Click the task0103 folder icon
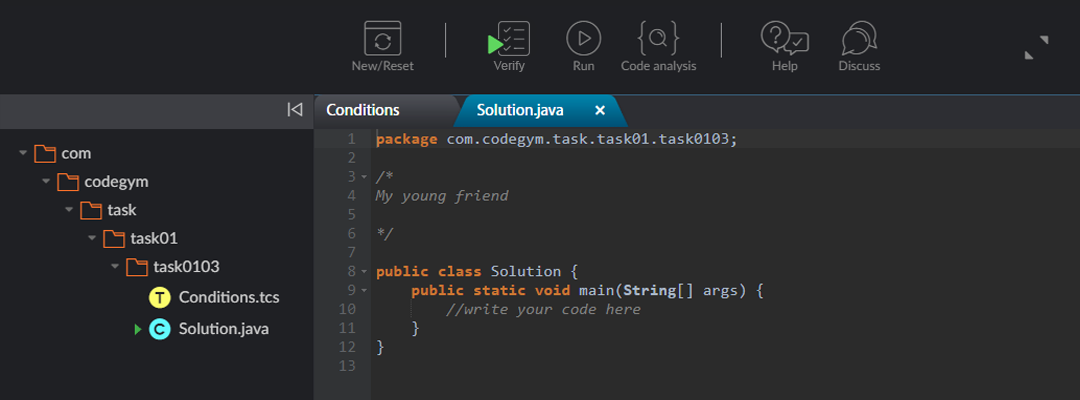 point(137,266)
